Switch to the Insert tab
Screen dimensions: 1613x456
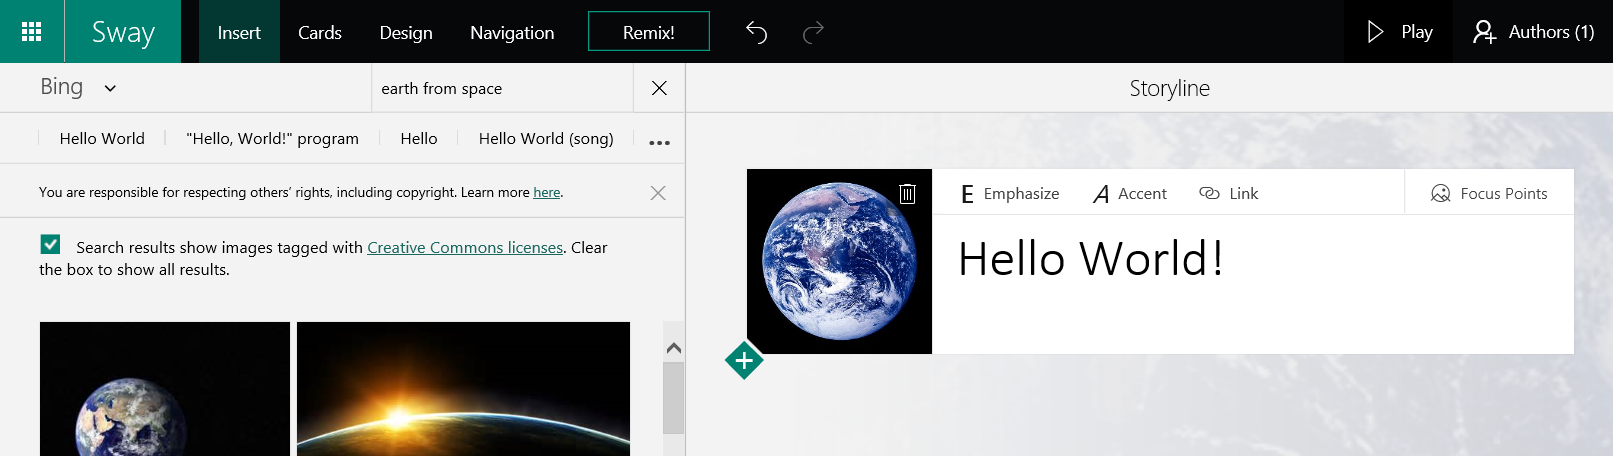click(239, 32)
